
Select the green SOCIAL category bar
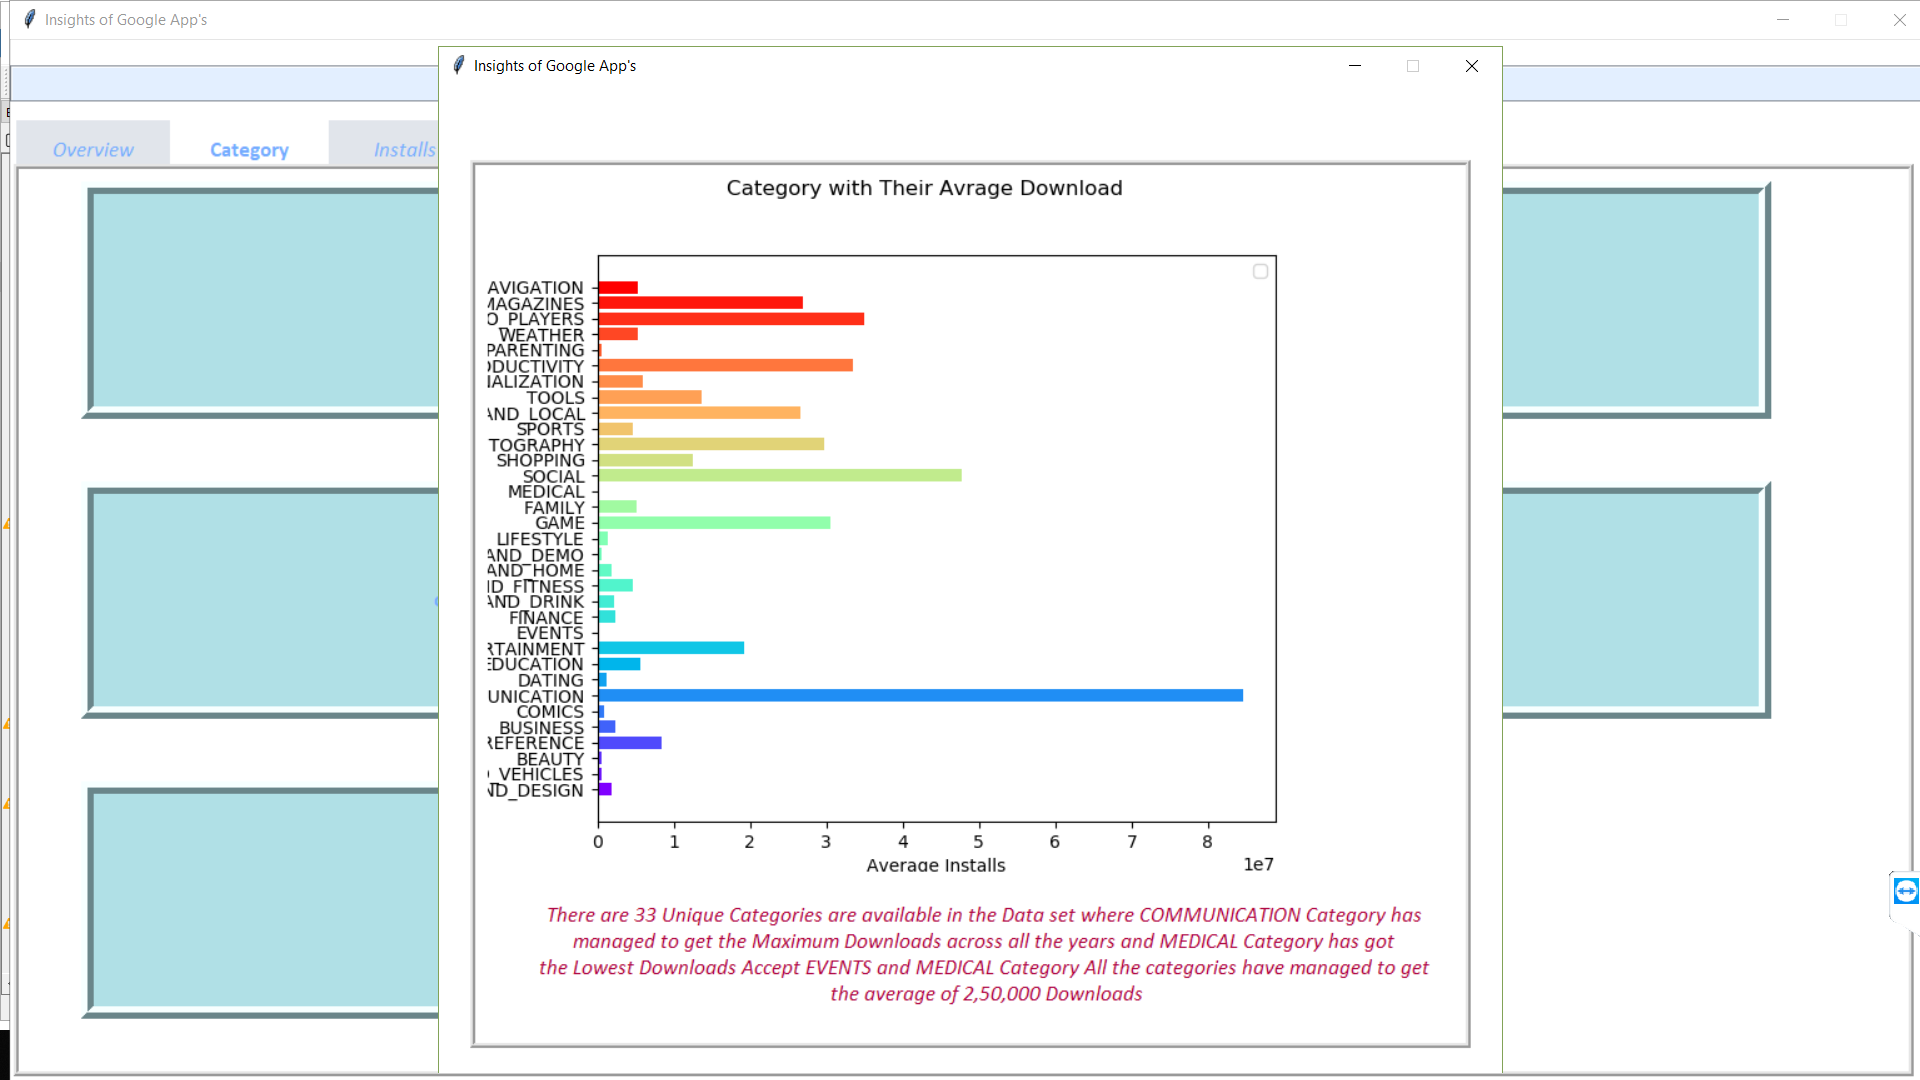click(780, 475)
